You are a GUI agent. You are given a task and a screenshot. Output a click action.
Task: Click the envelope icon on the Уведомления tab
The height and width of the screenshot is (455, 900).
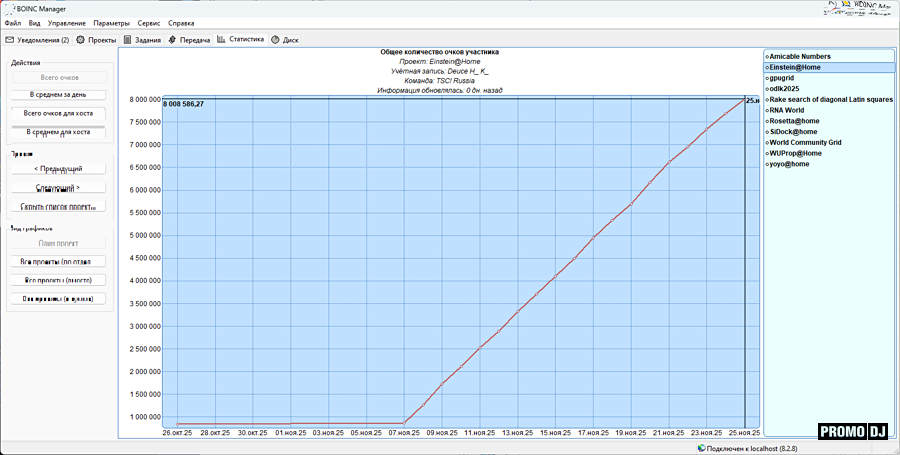10,40
